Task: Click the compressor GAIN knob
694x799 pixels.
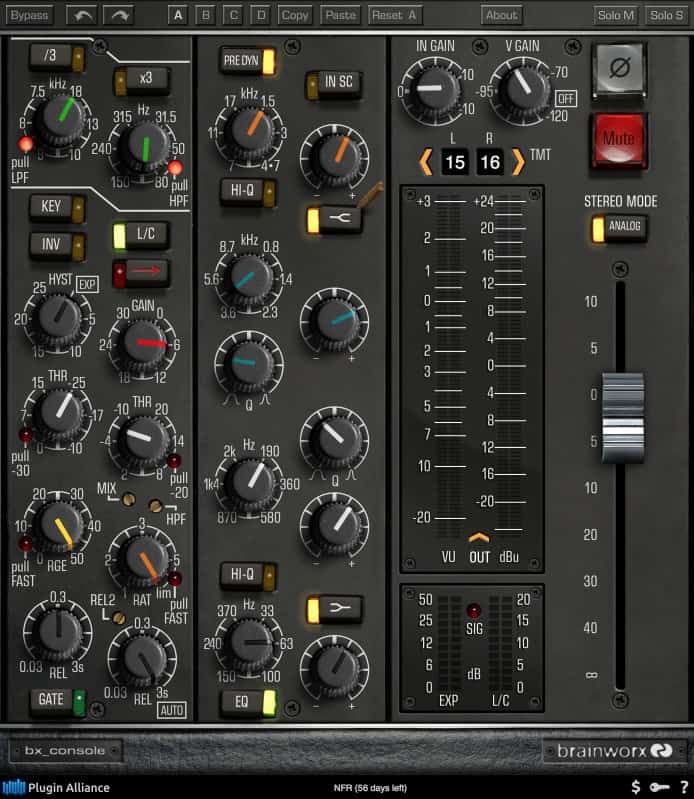Action: coord(144,345)
